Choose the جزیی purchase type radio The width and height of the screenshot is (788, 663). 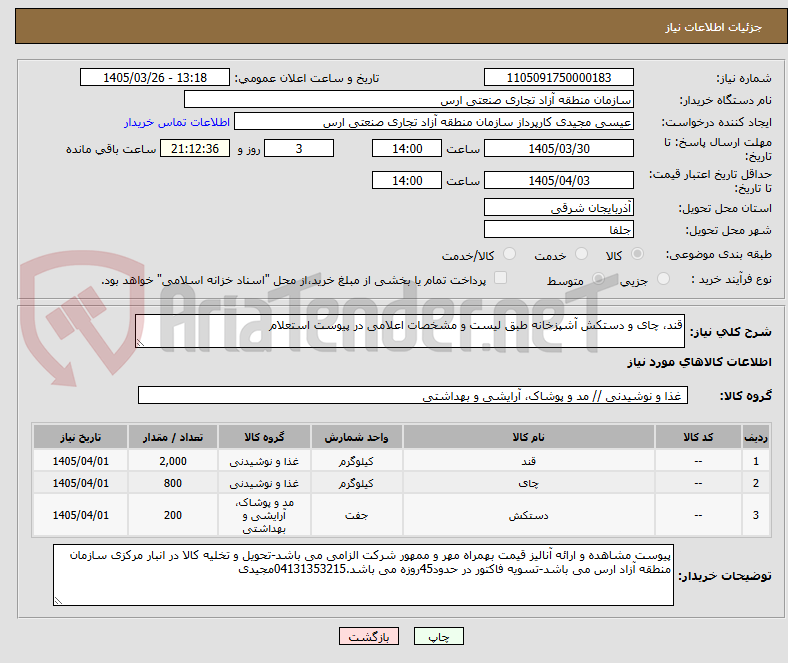point(663,279)
